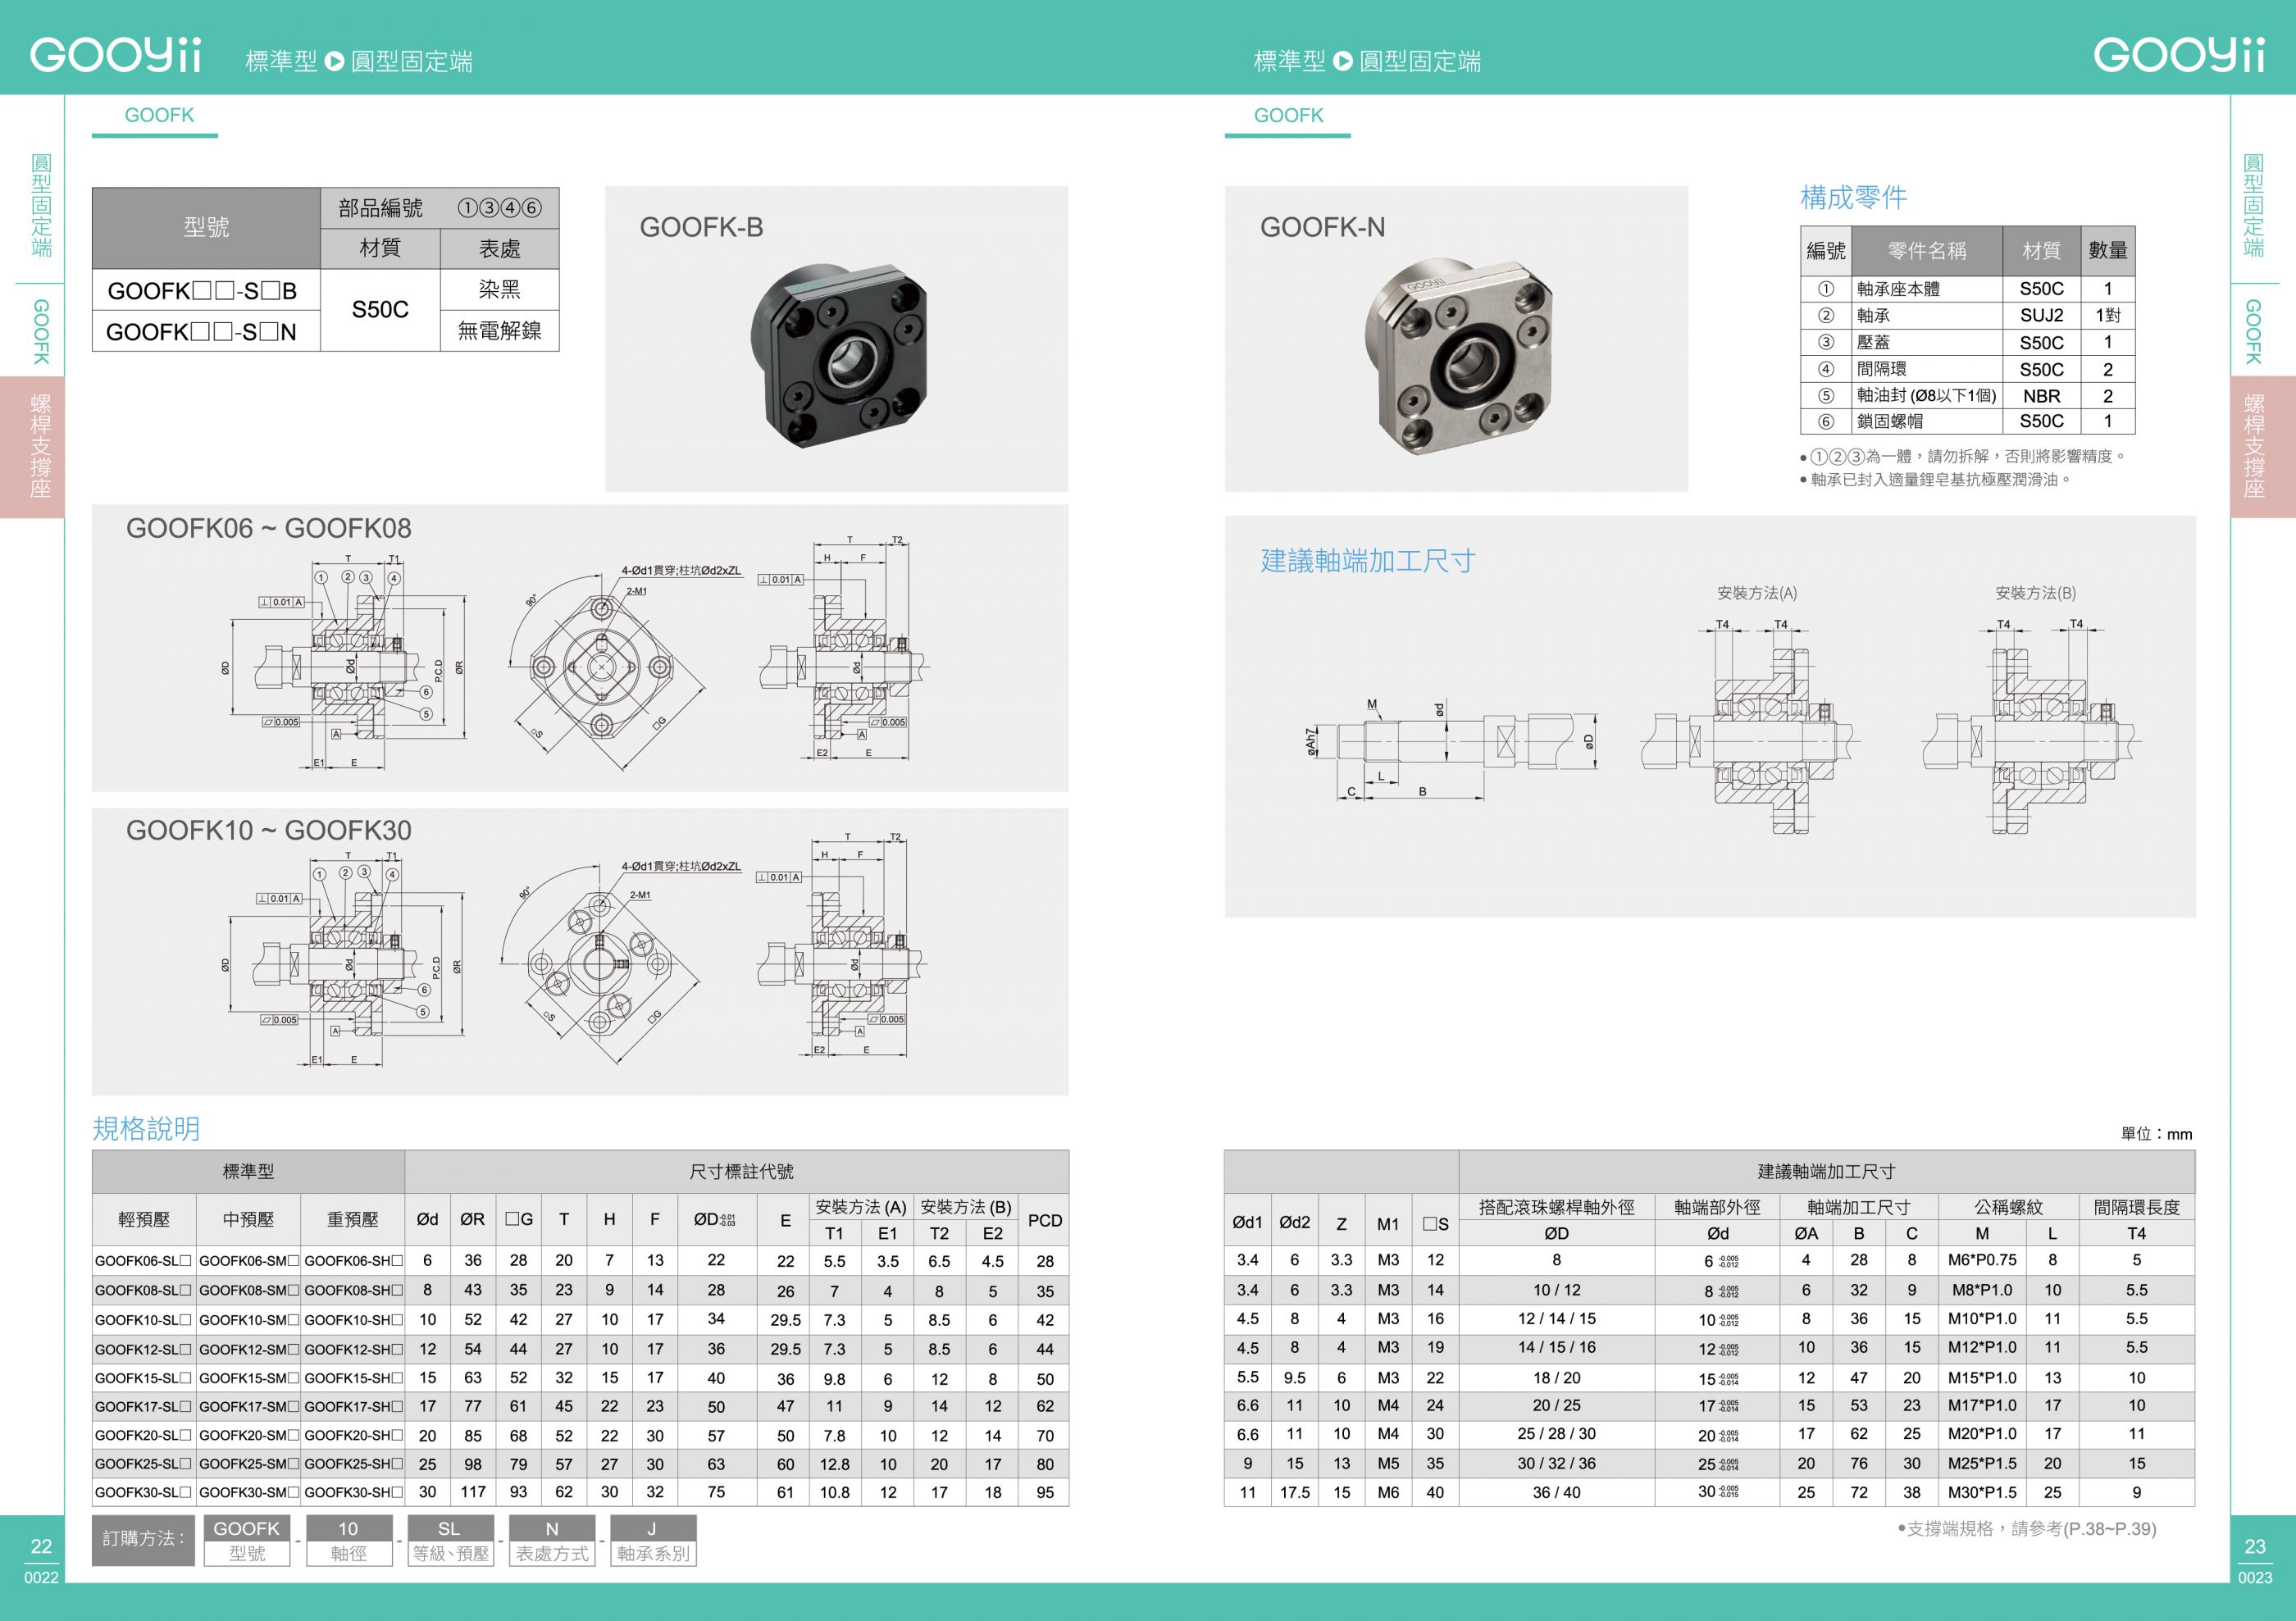This screenshot has height=1621, width=2296.
Task: Click the 建議軸端加工尺寸 heading
Action: 1368,561
